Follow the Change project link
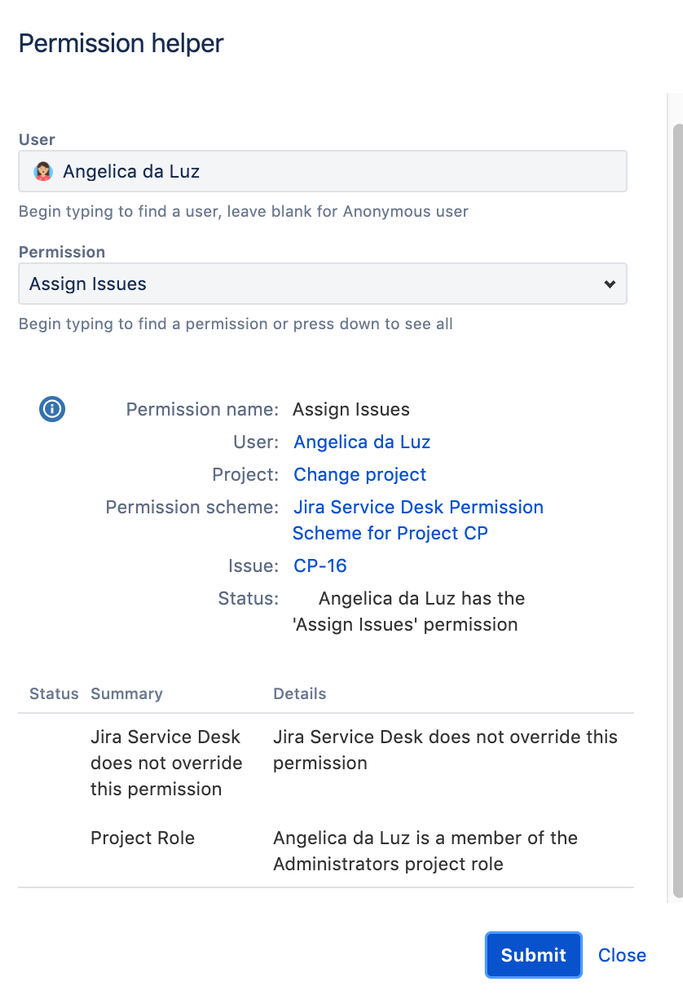The image size is (683, 999). coord(359,474)
